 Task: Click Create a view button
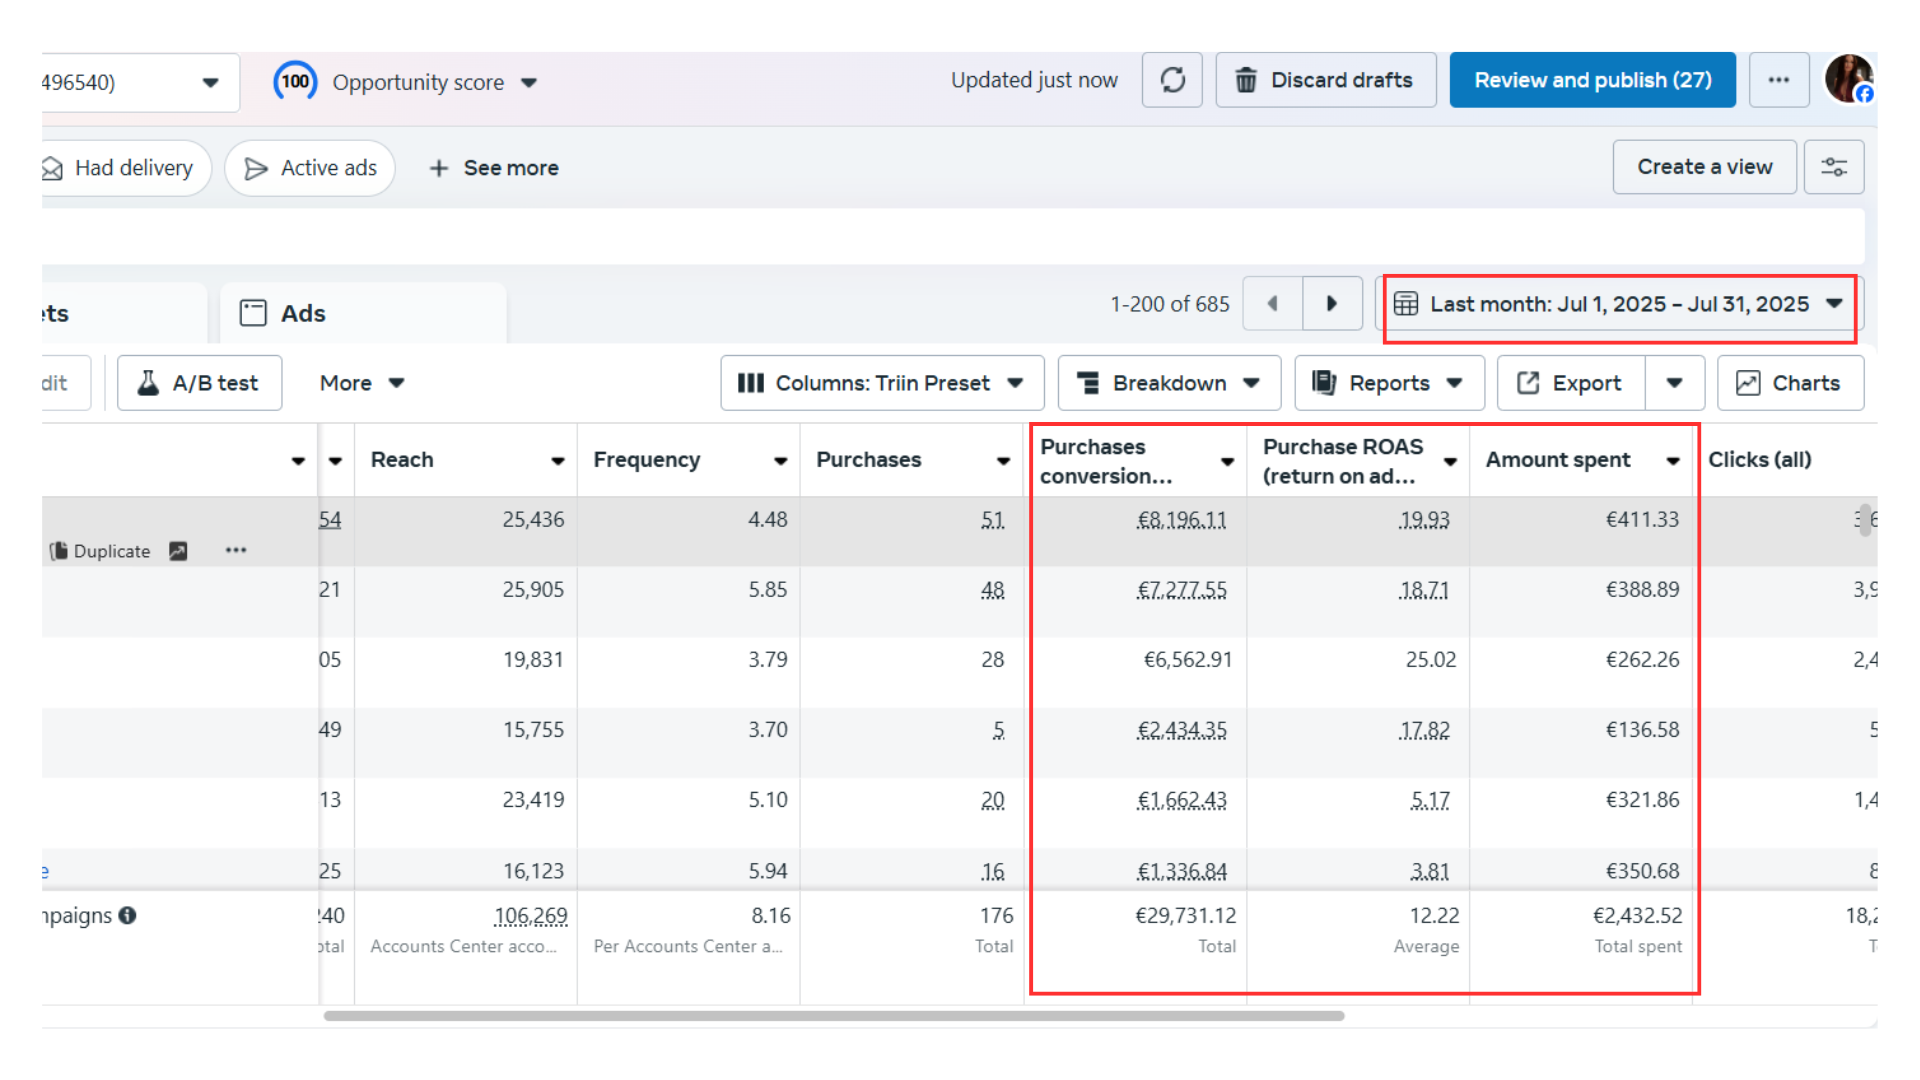coord(1704,167)
